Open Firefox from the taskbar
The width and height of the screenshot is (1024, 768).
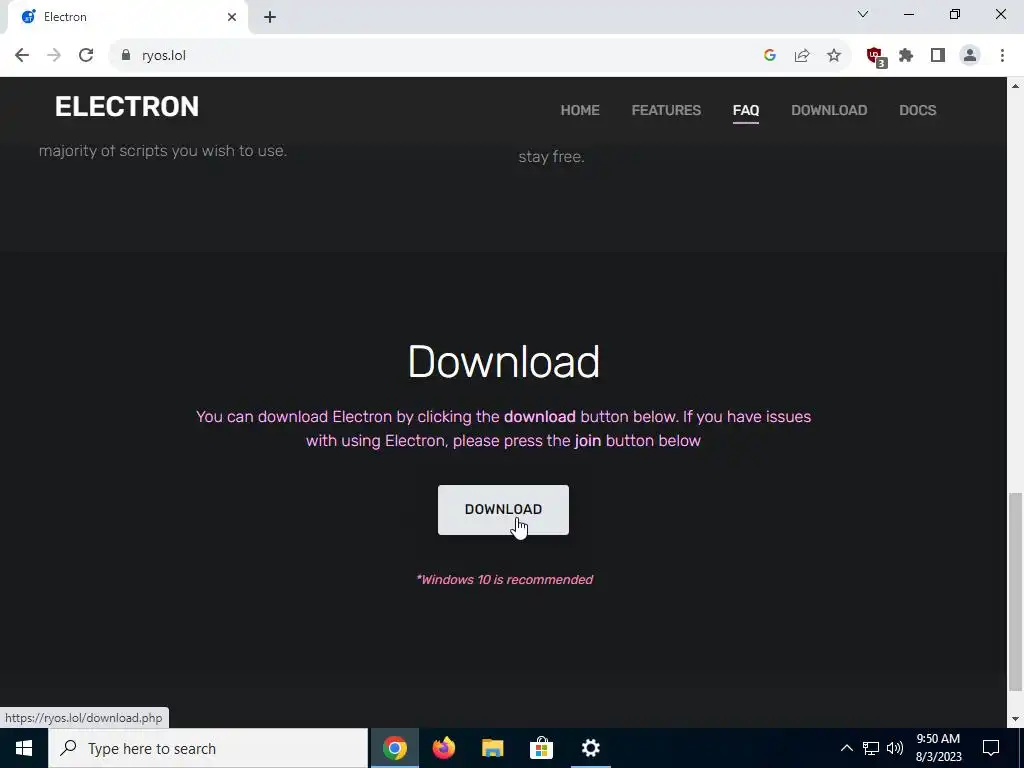[443, 748]
